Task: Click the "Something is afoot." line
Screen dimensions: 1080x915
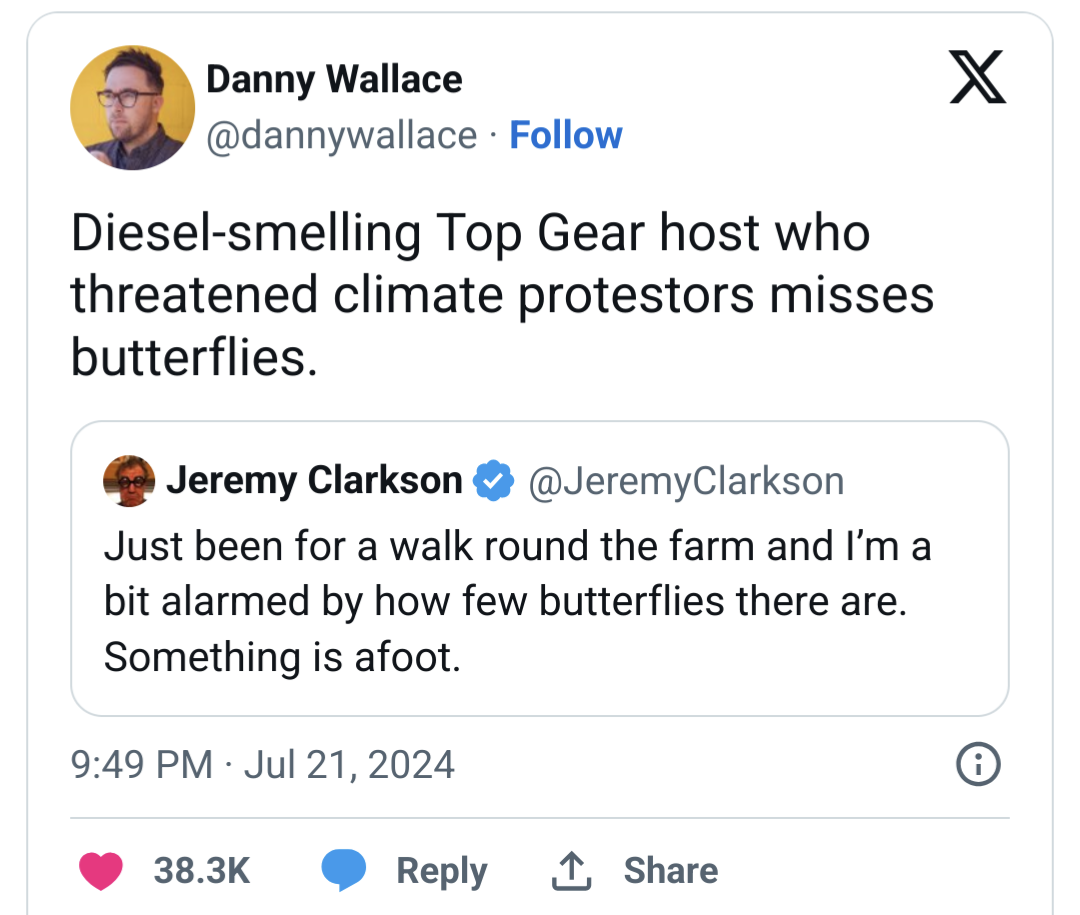Action: point(282,657)
